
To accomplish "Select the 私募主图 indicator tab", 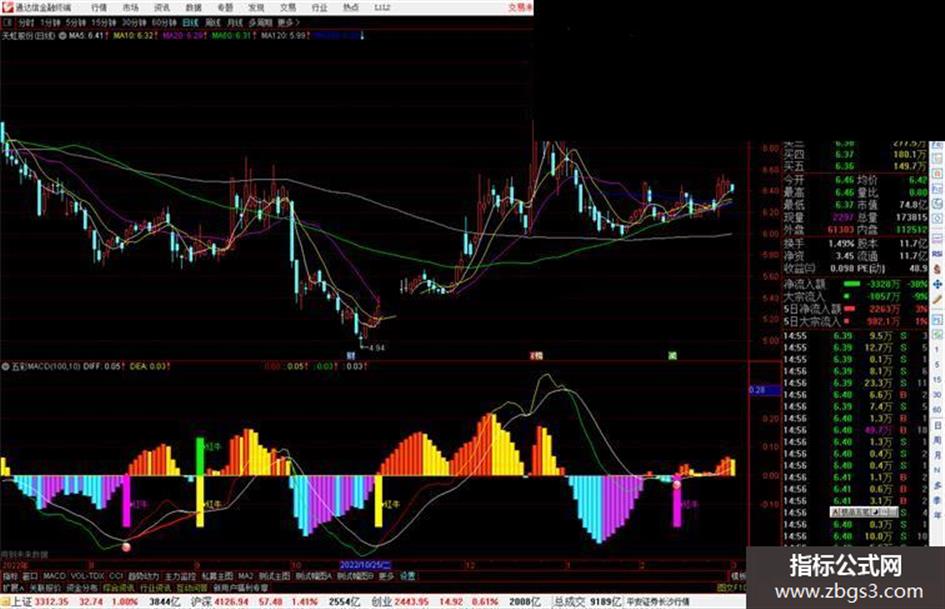I will [217, 576].
